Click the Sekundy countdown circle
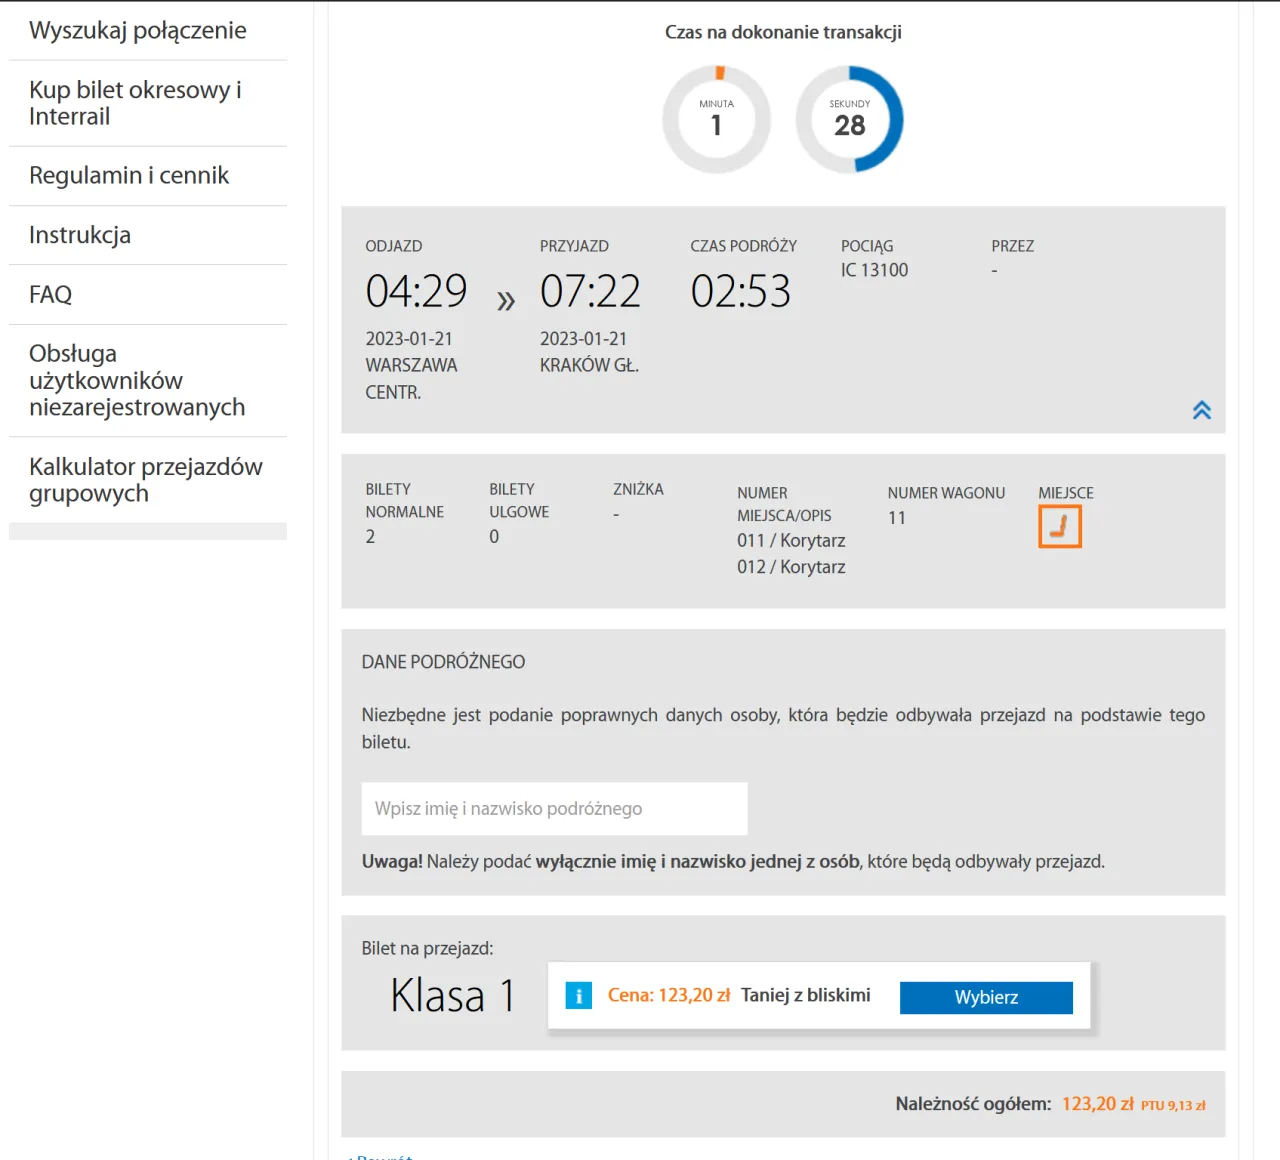Viewport: 1280px width, 1160px height. (x=849, y=120)
